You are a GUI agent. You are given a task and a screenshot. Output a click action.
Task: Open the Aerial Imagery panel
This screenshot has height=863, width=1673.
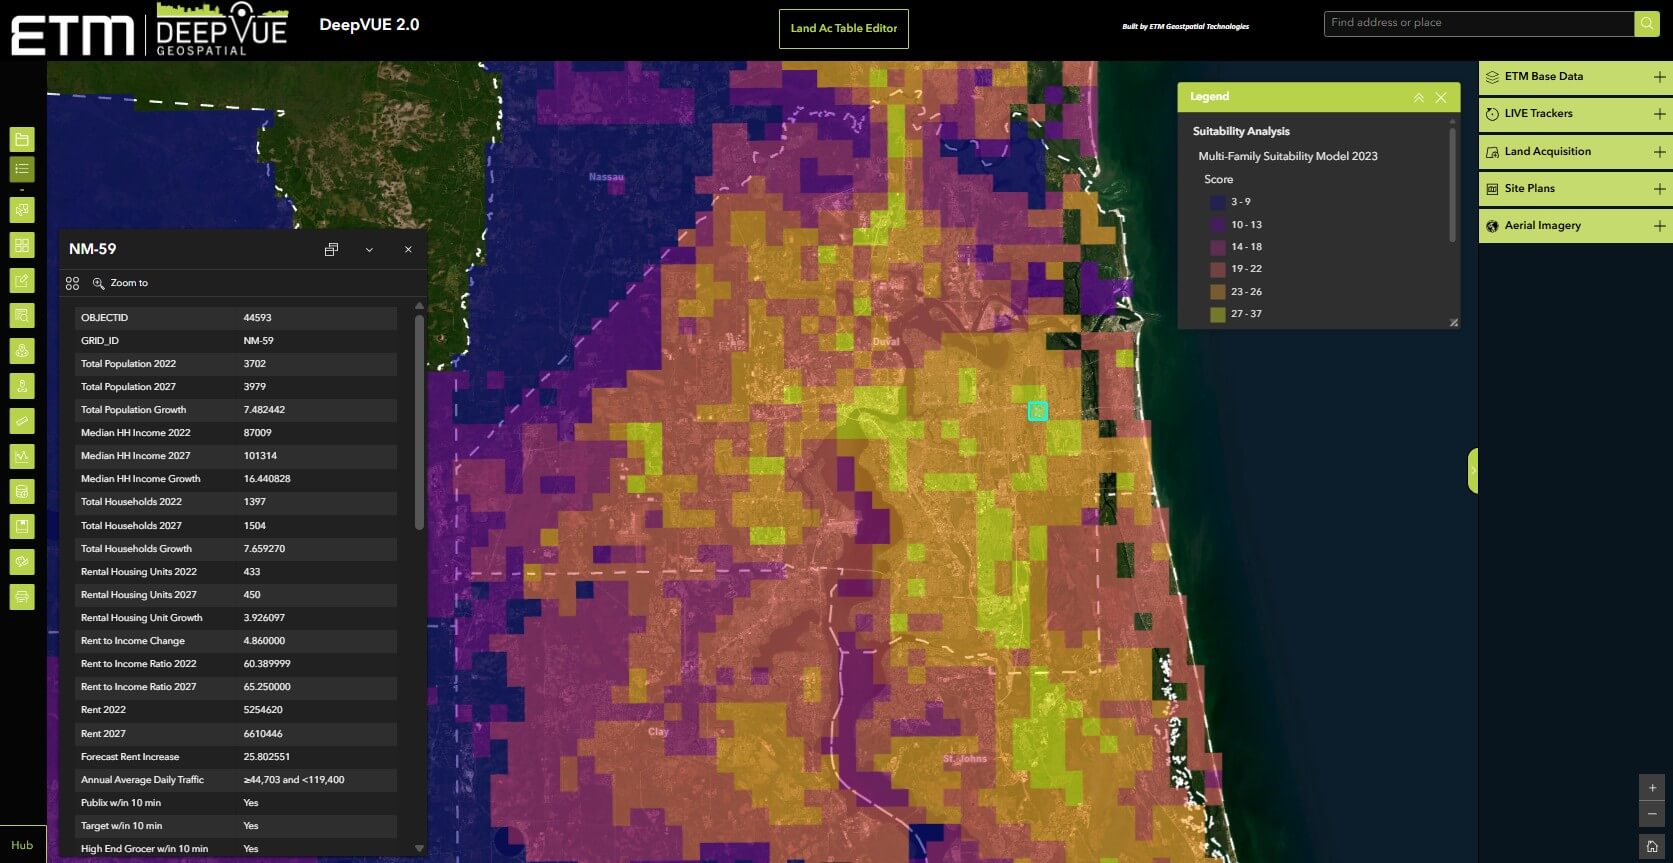click(1542, 226)
